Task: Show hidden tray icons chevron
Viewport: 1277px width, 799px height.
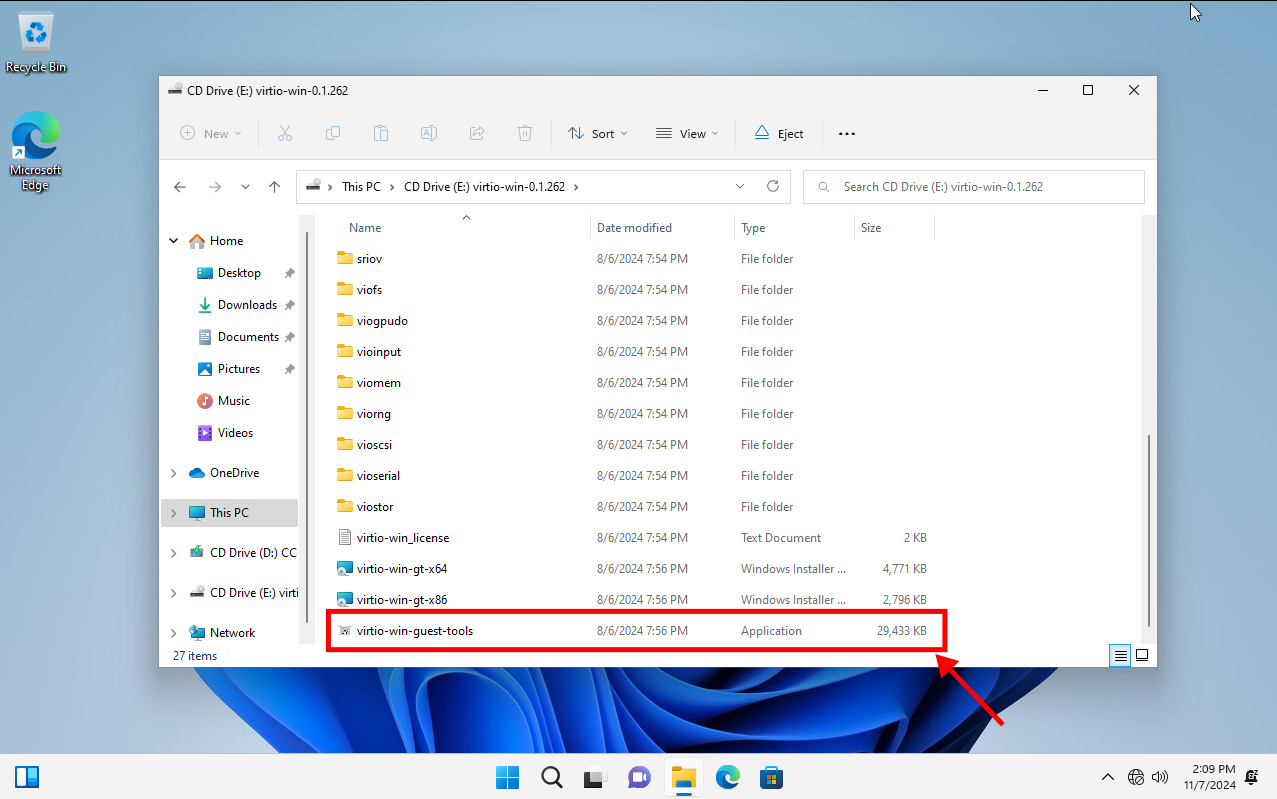Action: click(1107, 777)
